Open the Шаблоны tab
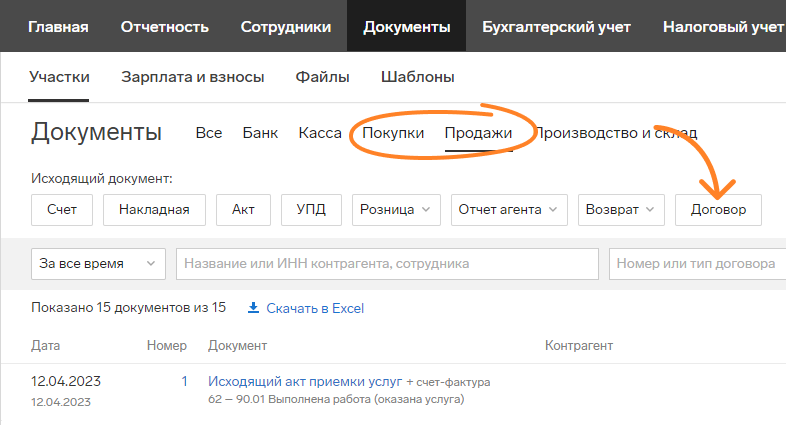The width and height of the screenshot is (786, 425). 418,77
